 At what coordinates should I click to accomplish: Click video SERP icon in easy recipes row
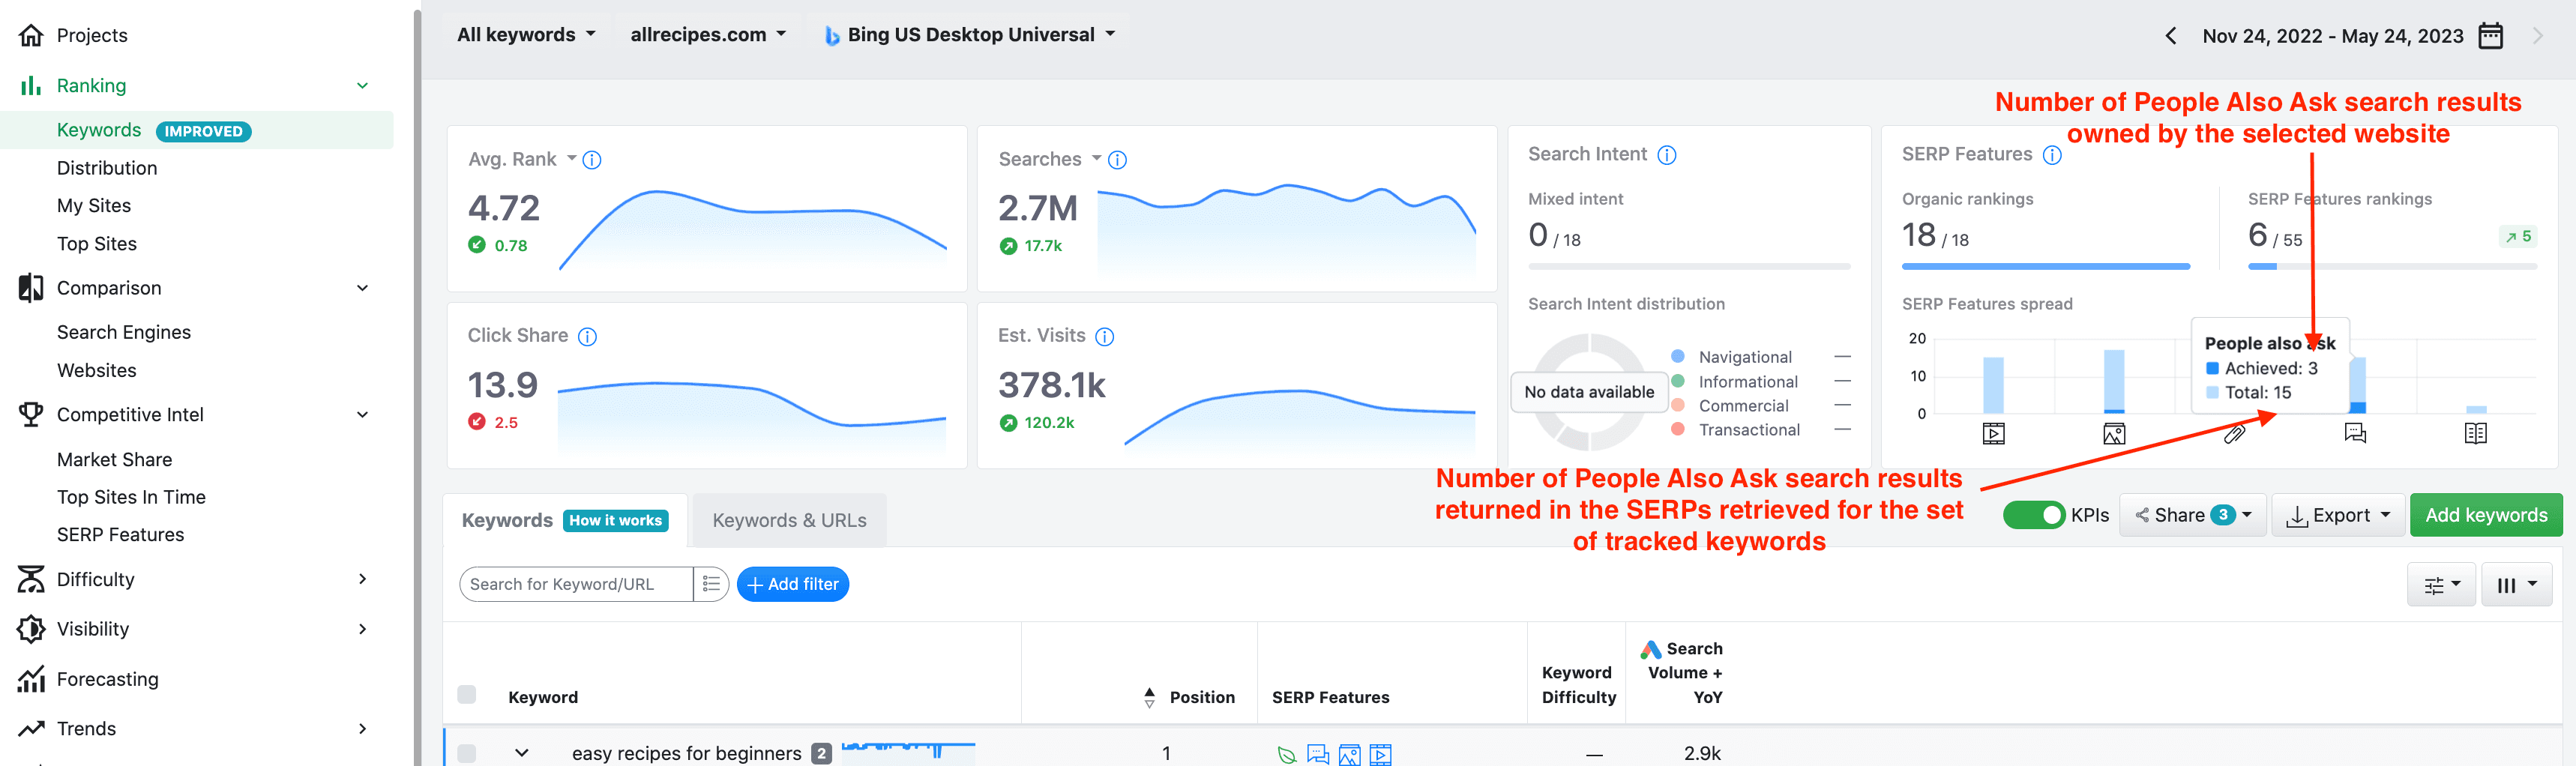tap(1380, 755)
